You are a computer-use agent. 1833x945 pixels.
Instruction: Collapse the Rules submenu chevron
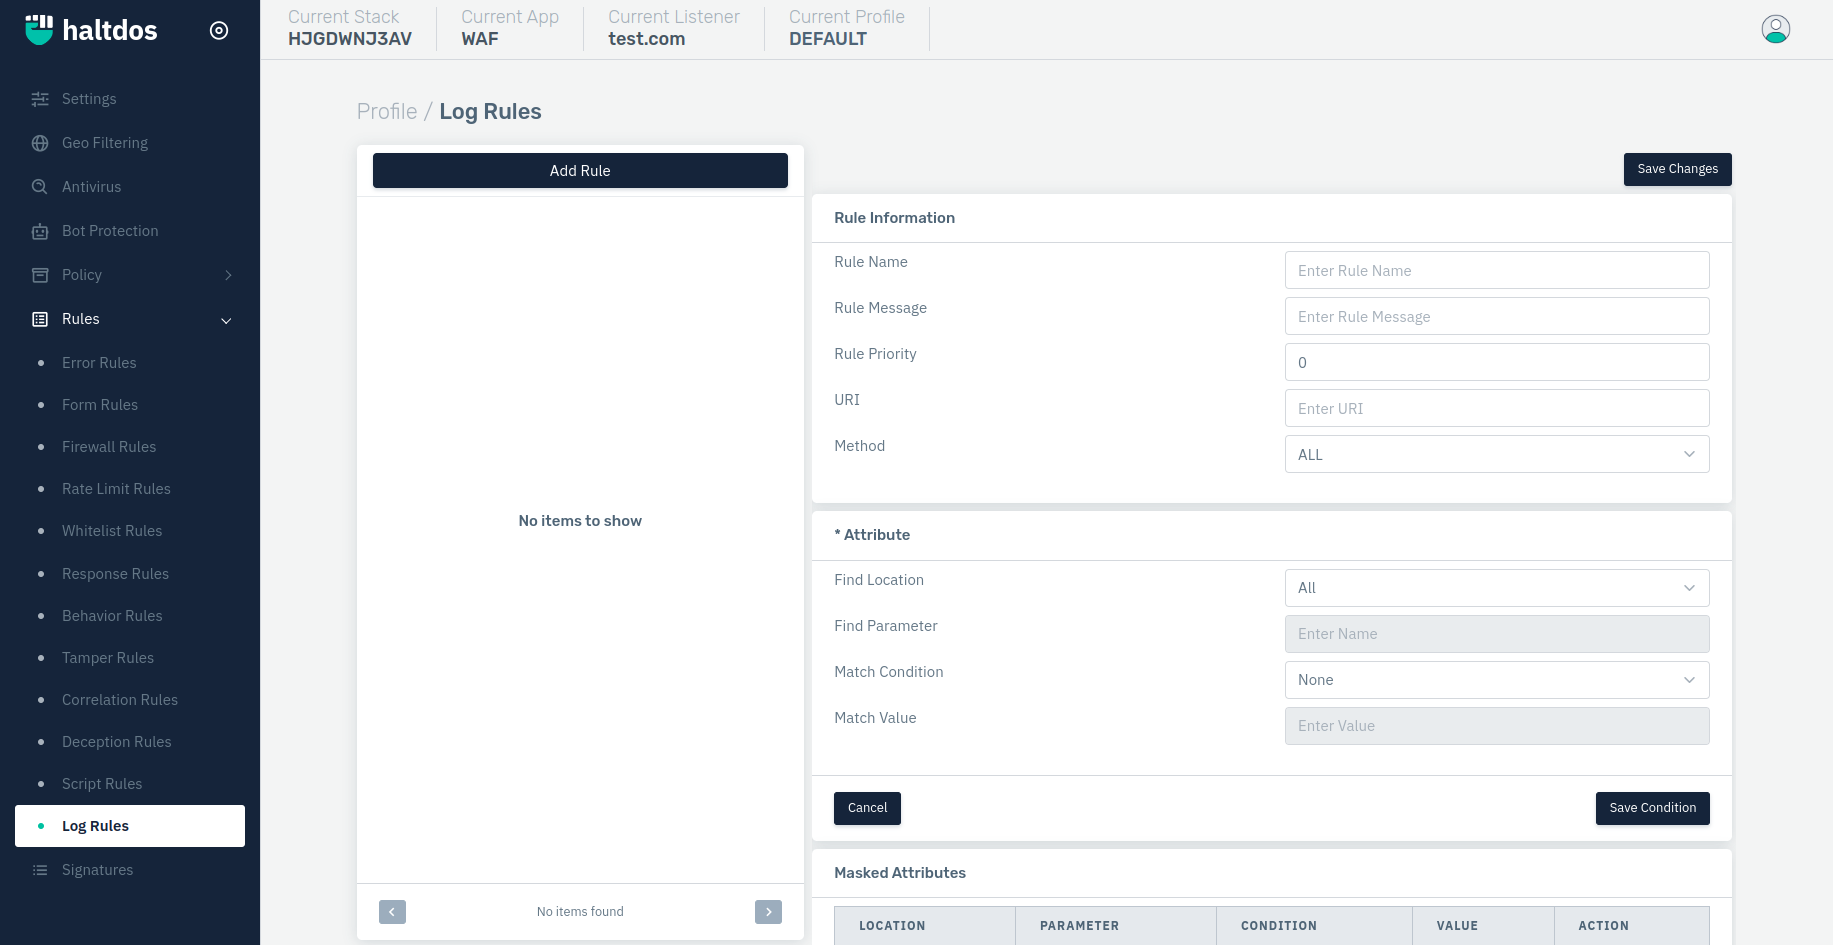click(226, 320)
